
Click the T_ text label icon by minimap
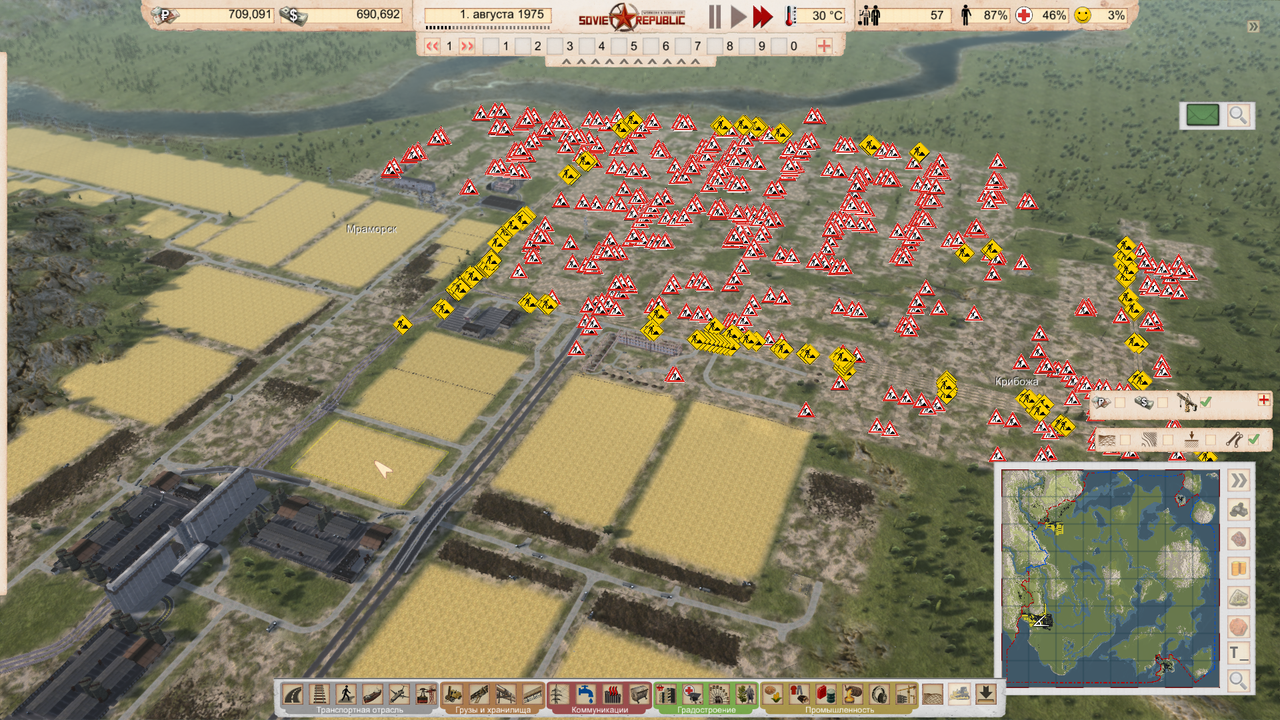[x=1239, y=653]
